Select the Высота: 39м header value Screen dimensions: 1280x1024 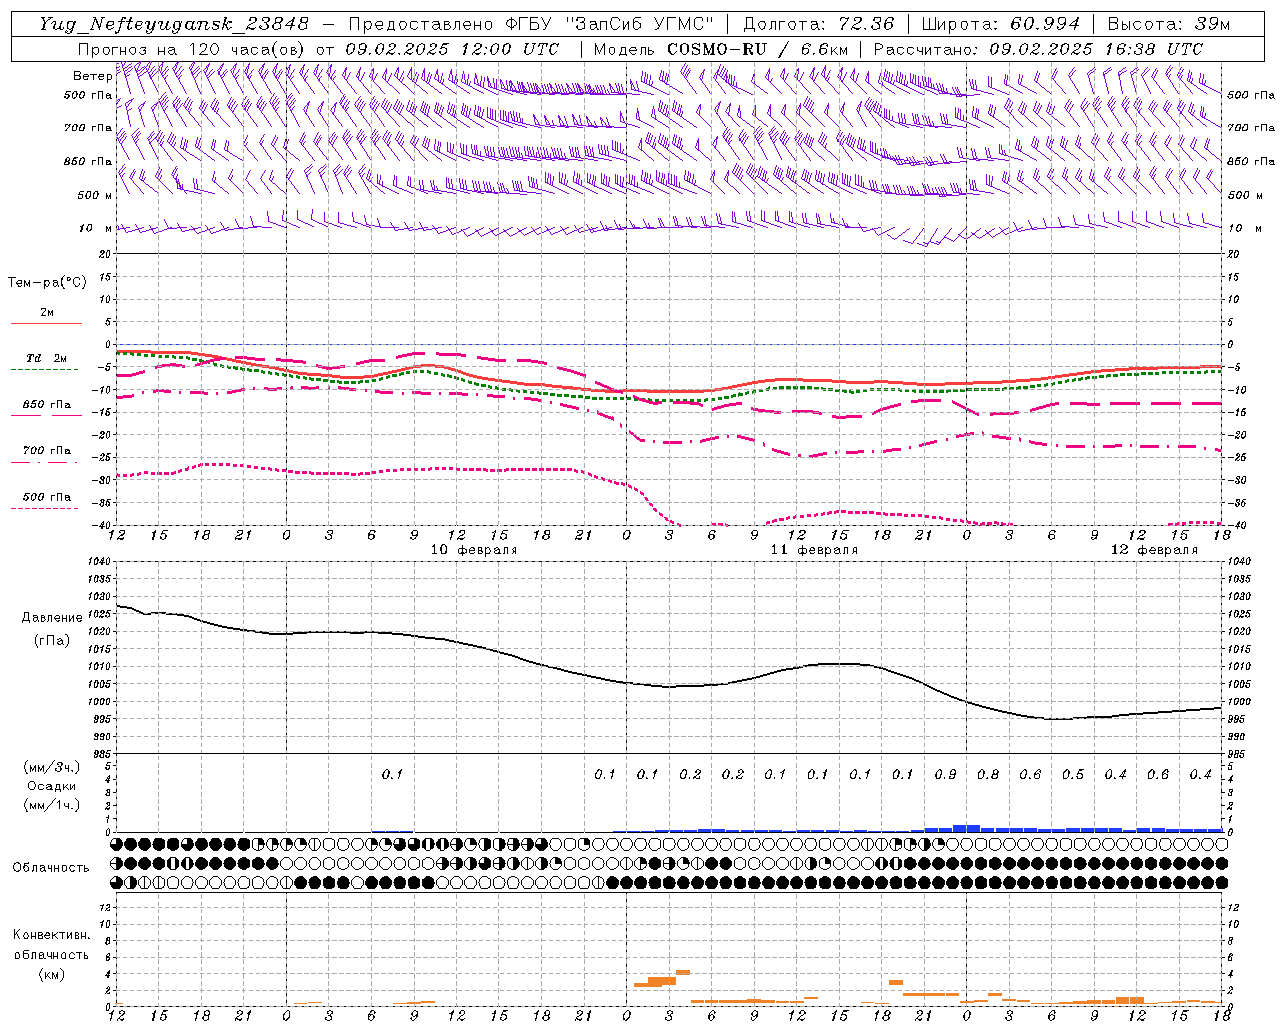pos(1169,24)
